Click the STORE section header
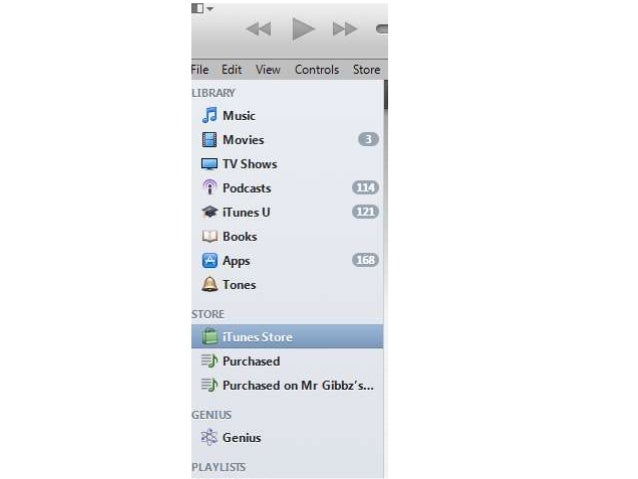638x479 pixels. click(x=208, y=314)
